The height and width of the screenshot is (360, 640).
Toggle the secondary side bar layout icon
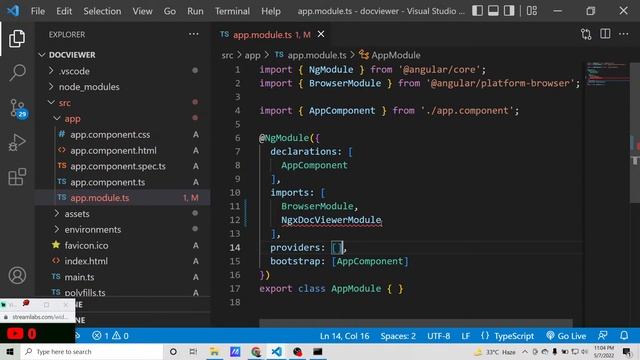(x=509, y=11)
